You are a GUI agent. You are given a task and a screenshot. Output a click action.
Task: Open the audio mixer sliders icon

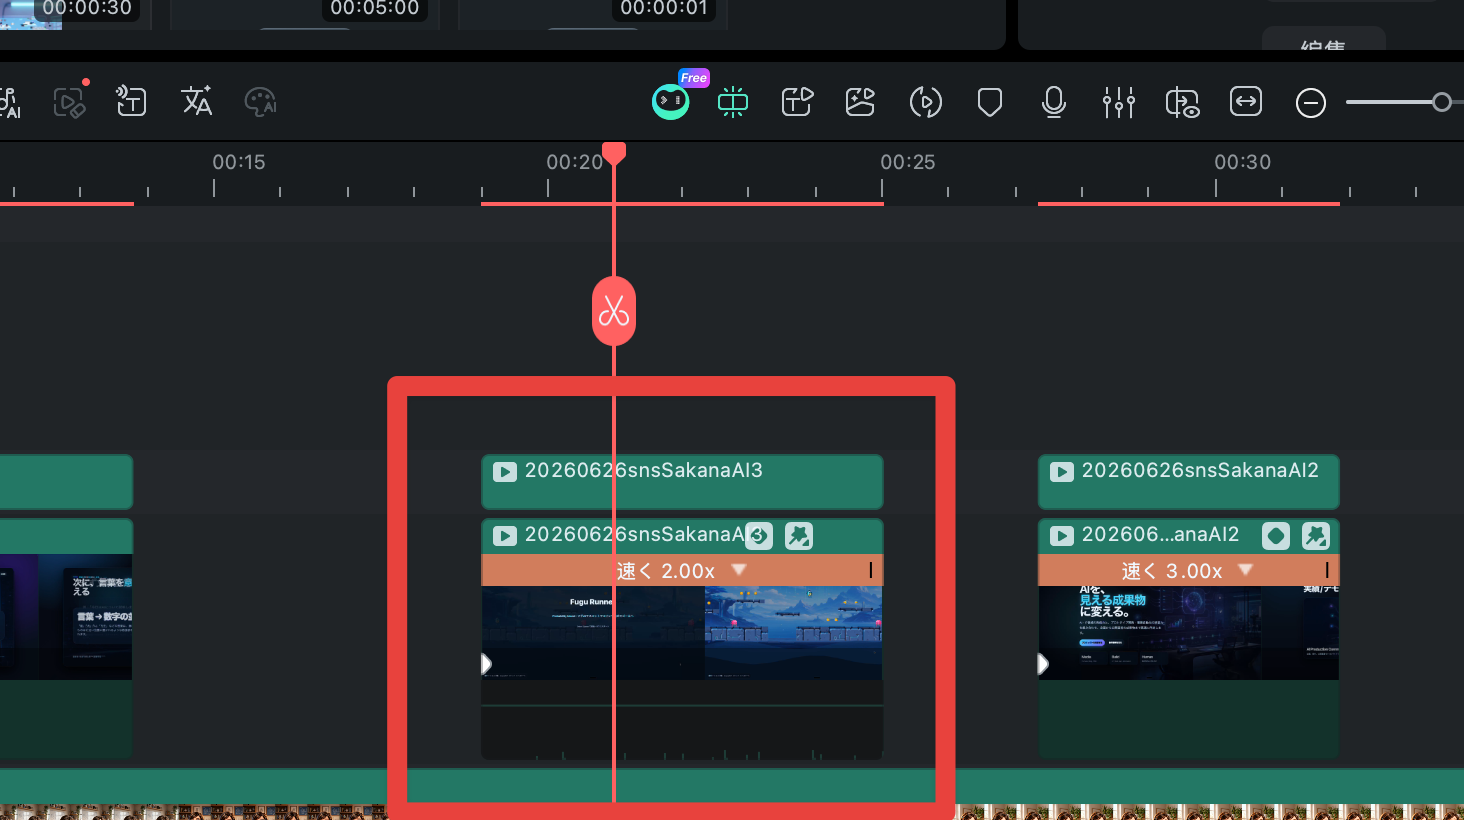pyautogui.click(x=1118, y=102)
